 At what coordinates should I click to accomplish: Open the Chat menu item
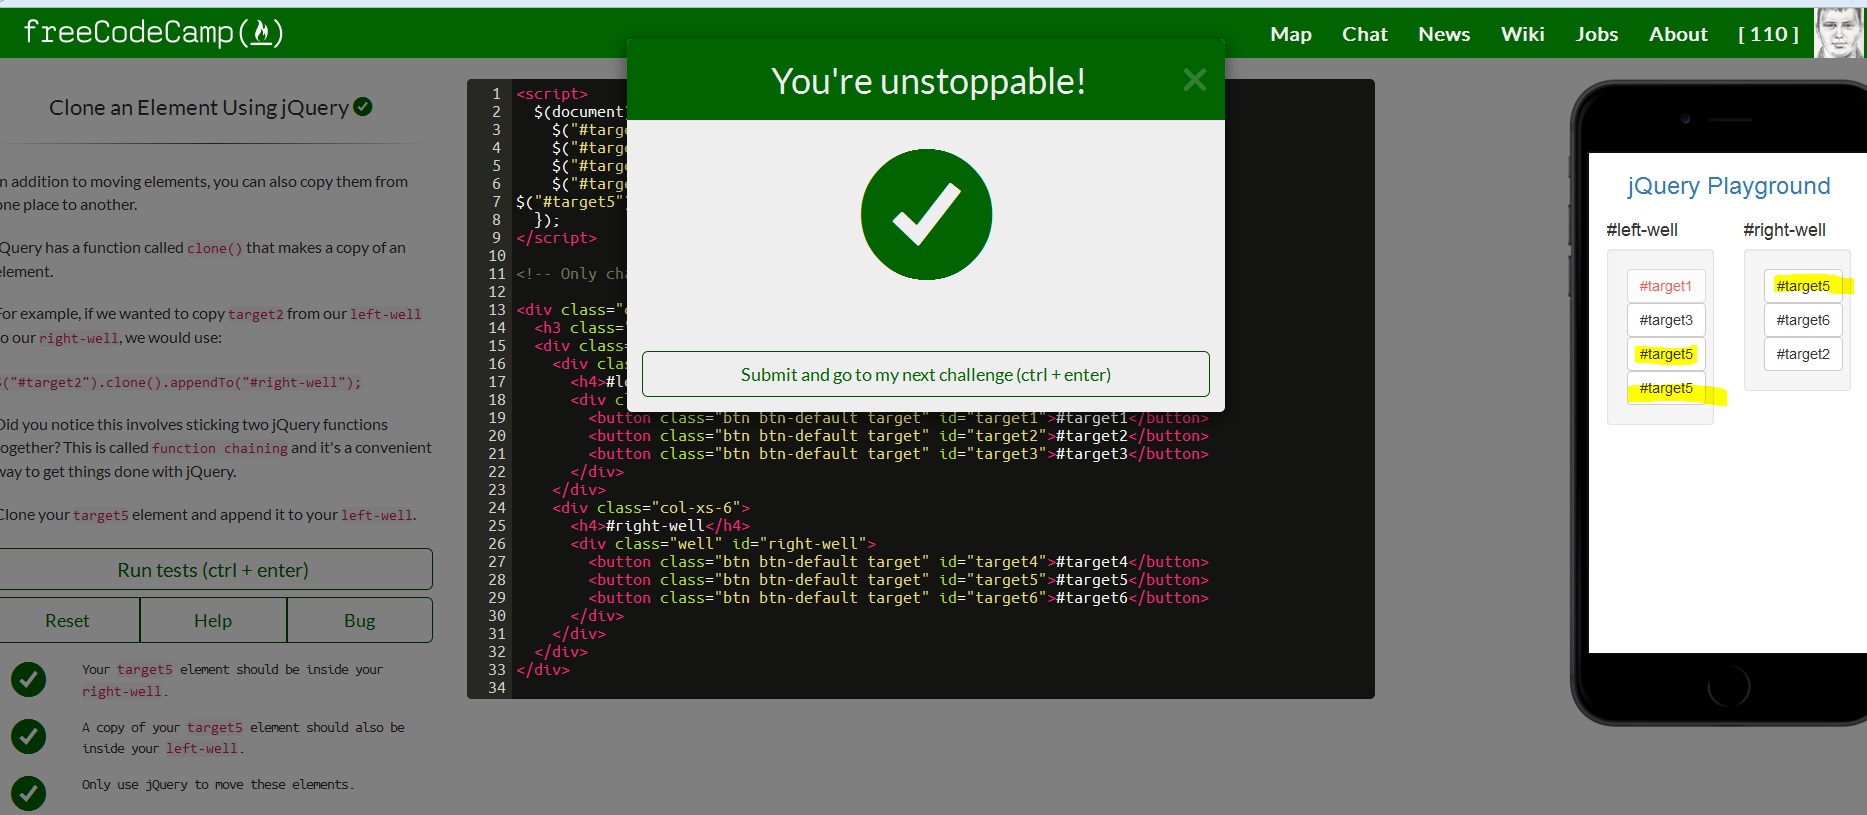coord(1365,34)
